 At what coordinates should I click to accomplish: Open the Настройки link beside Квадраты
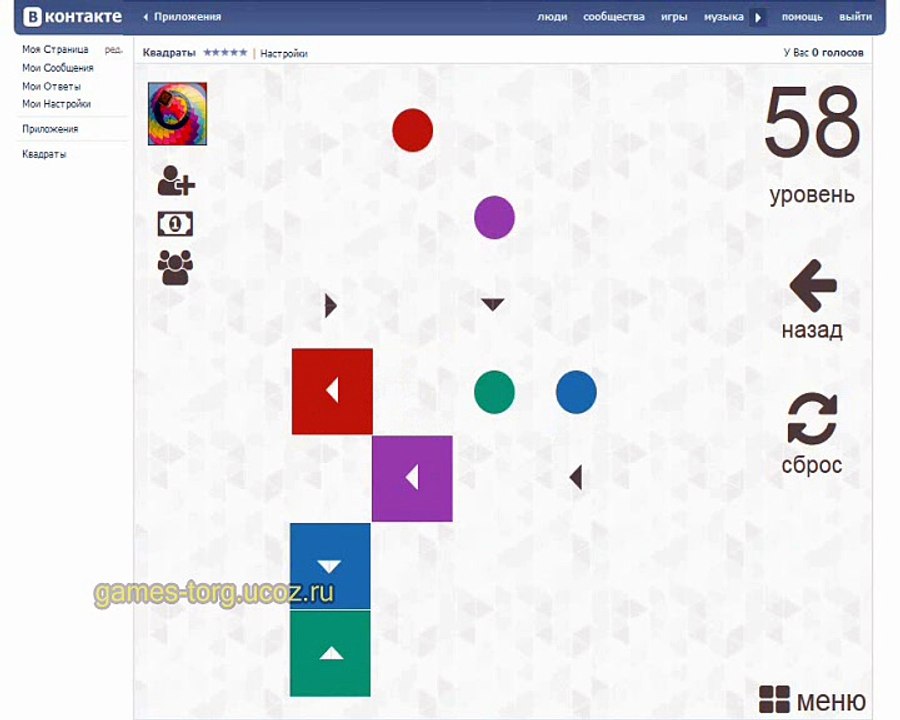(x=284, y=53)
